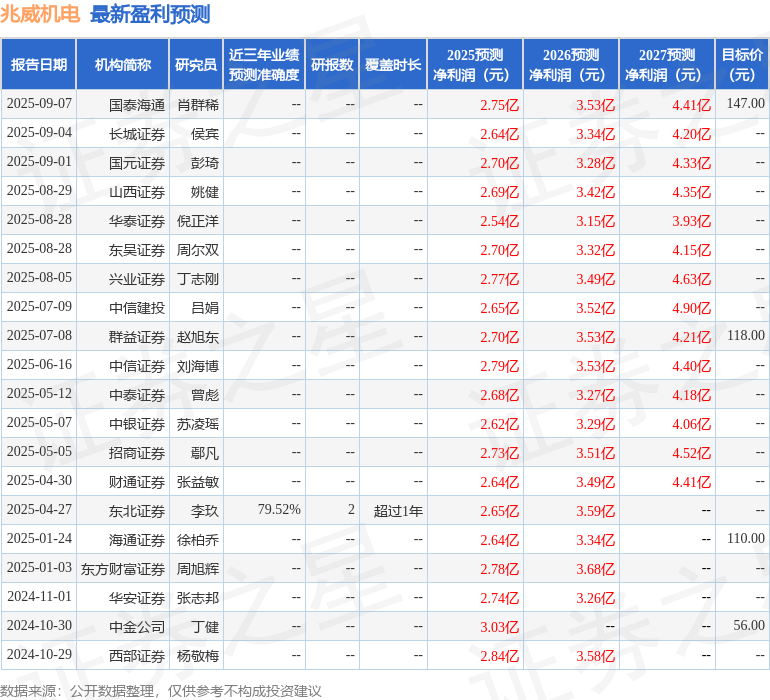Click the 79.52% accuracy value
770x700 pixels.
279,510
